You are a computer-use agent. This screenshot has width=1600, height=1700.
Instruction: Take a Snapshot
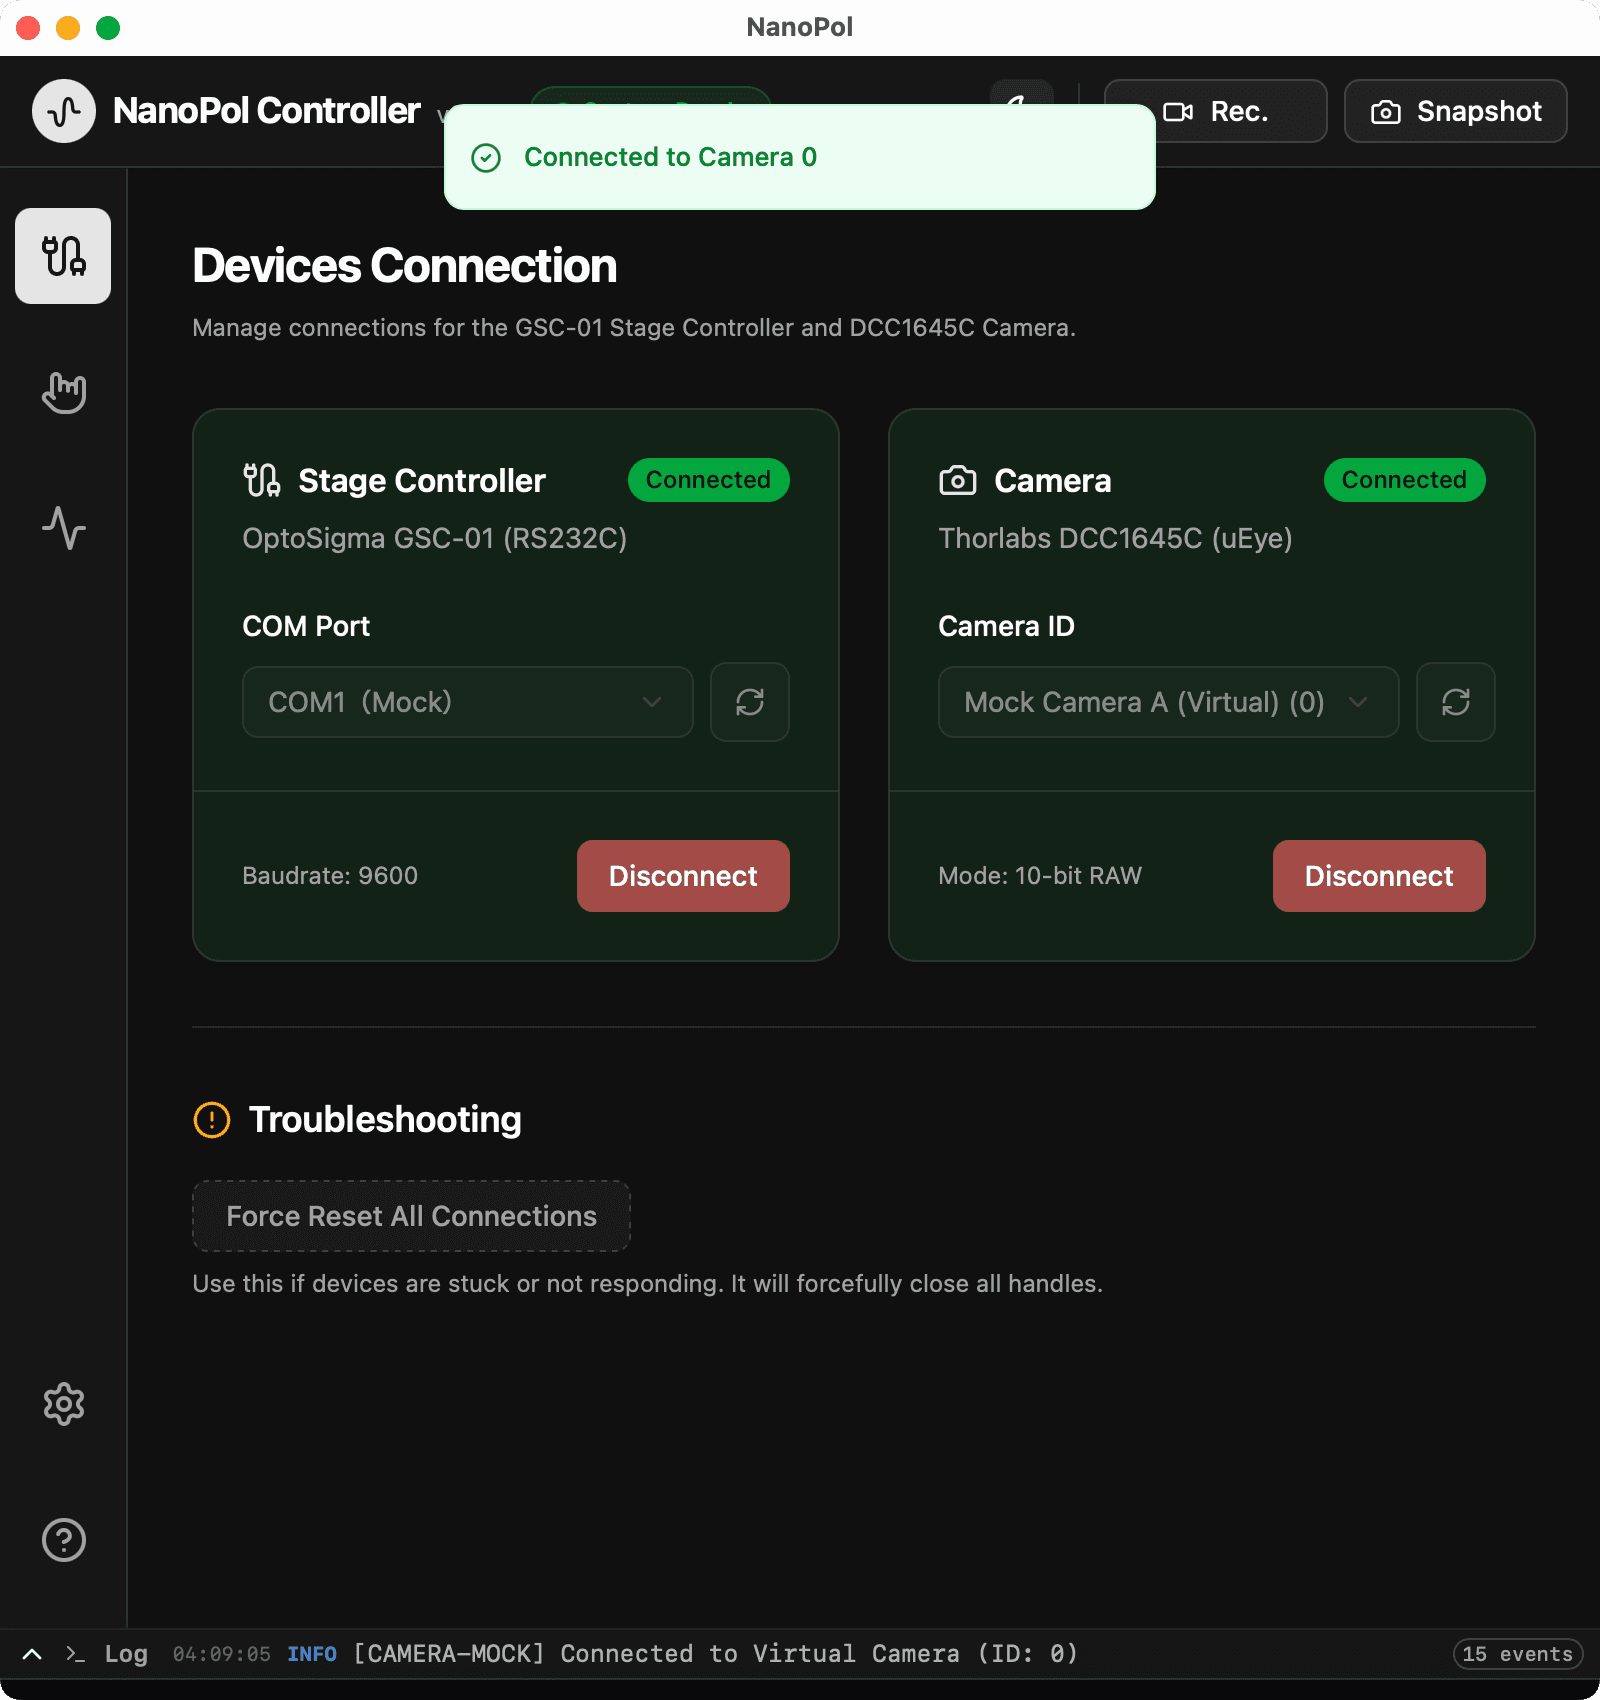[x=1456, y=111]
